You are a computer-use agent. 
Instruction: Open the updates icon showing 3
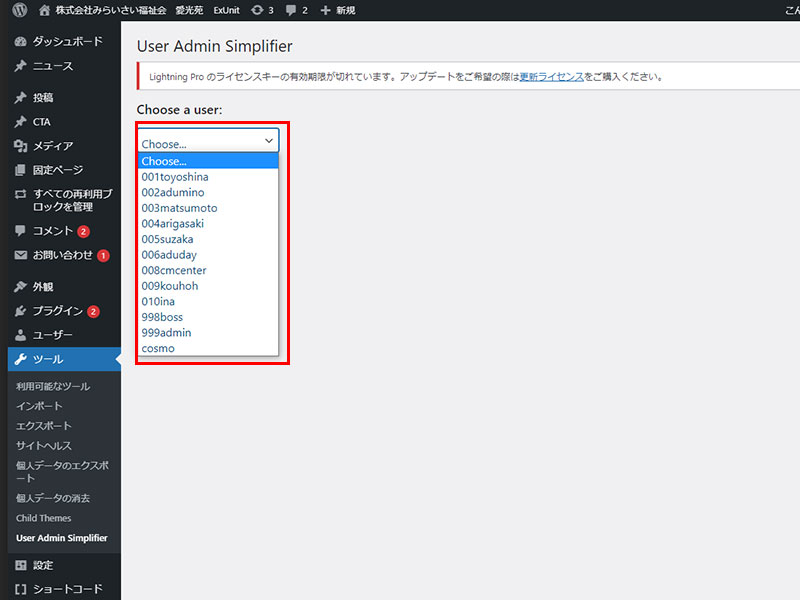click(257, 10)
